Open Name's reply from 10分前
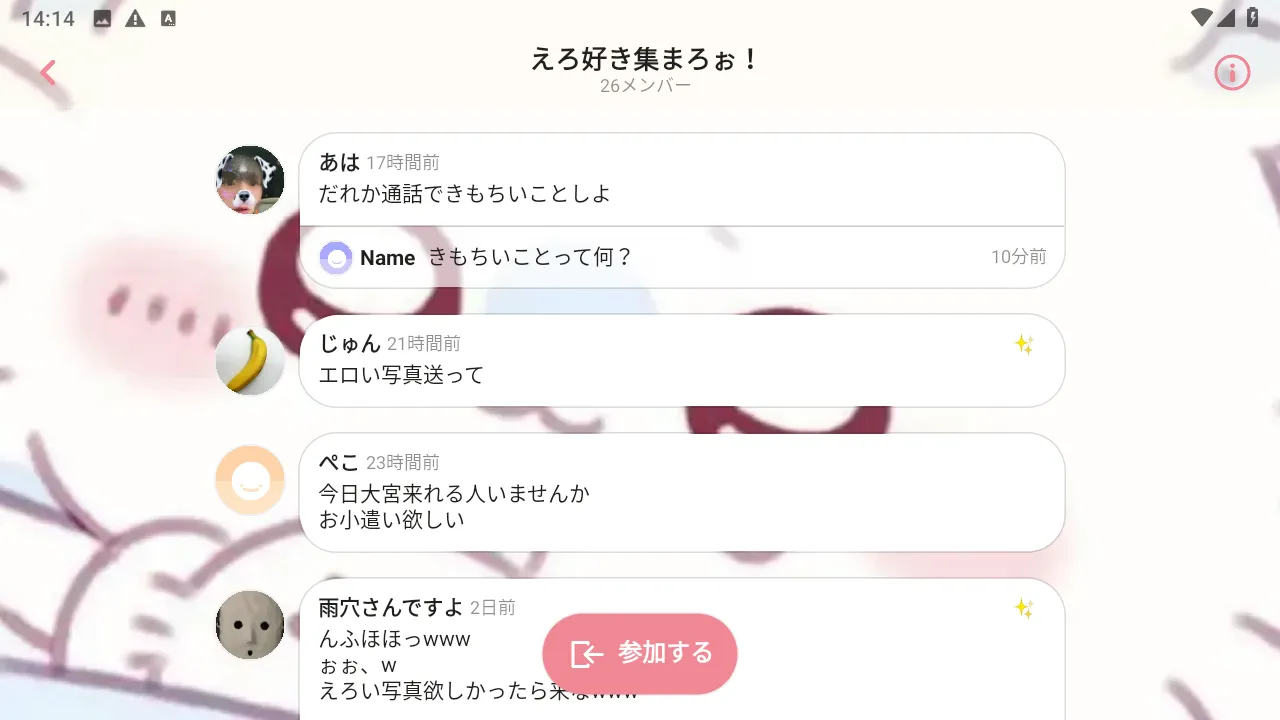This screenshot has height=720, width=1280. pos(682,258)
